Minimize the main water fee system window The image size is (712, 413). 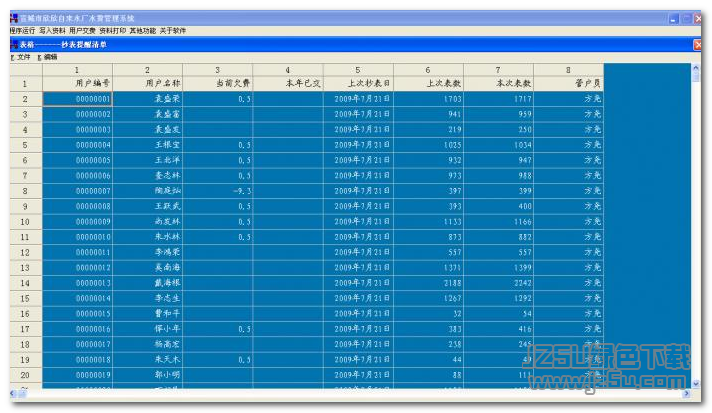coord(674,19)
